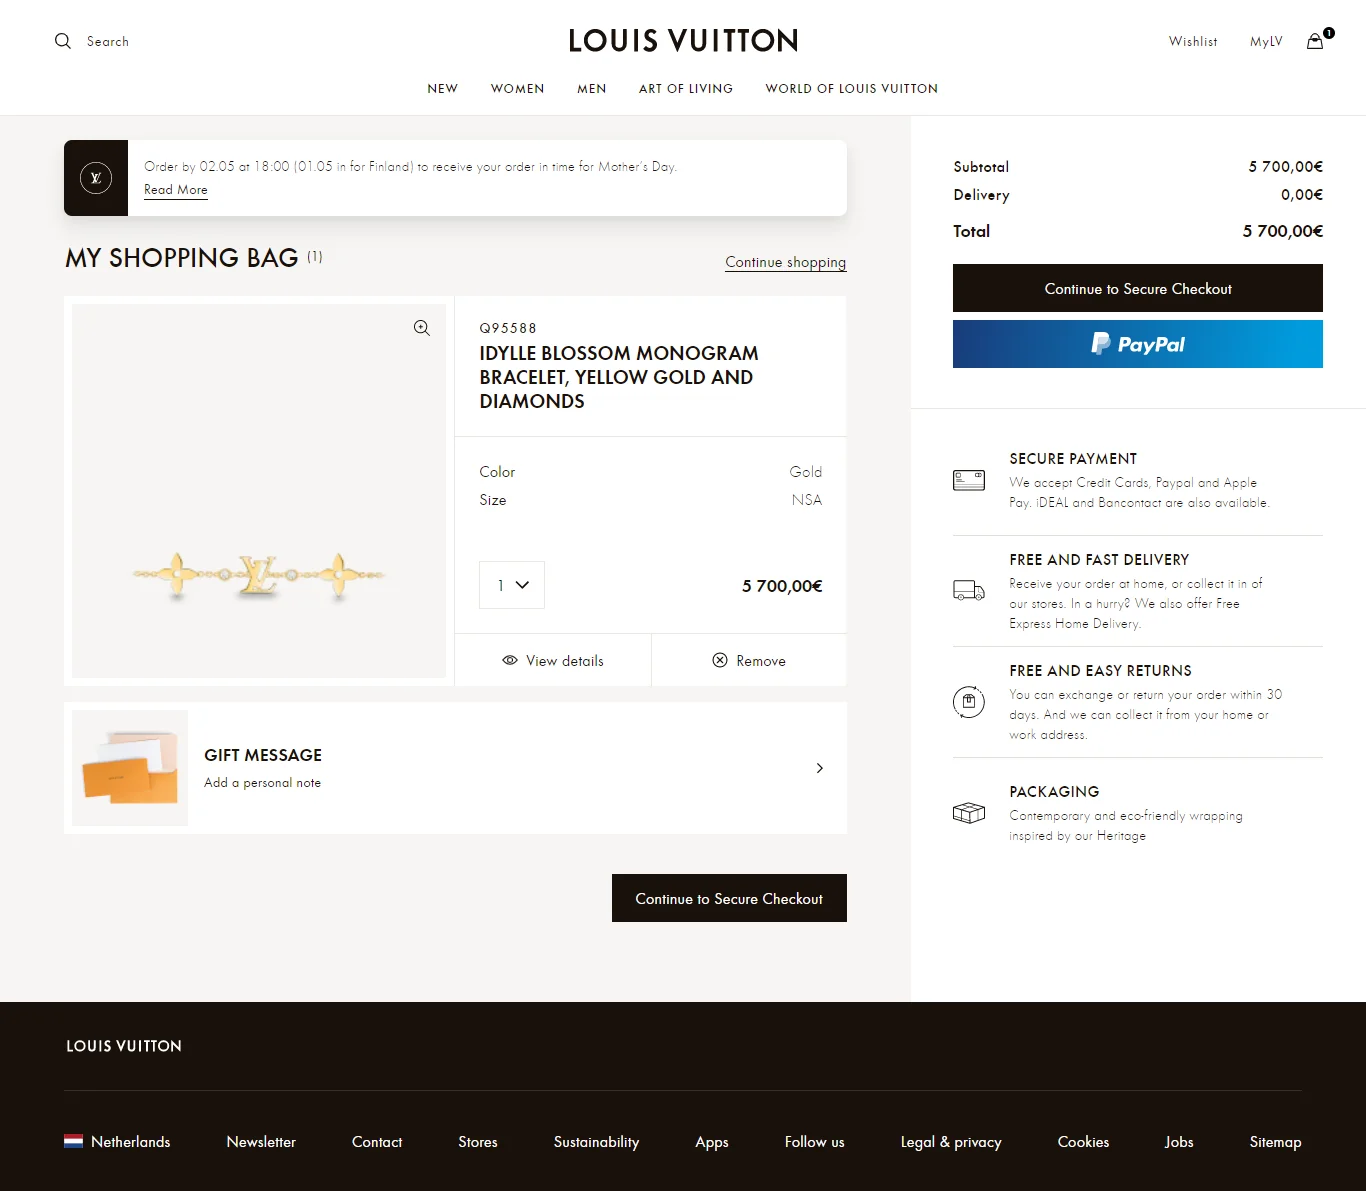Open the Stores footer link
Viewport: 1366px width, 1191px height.
pyautogui.click(x=478, y=1142)
